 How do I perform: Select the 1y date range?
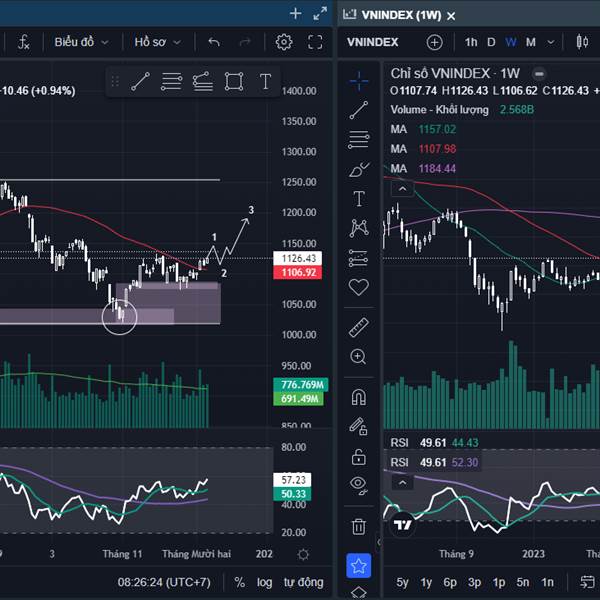[426, 582]
